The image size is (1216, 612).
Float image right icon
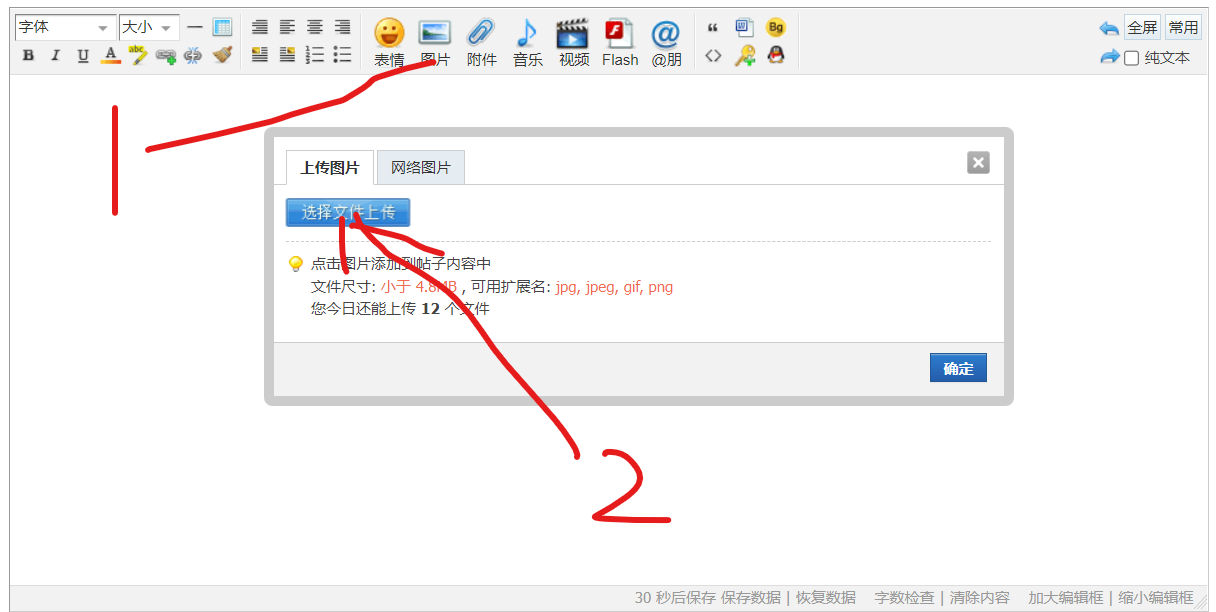[287, 56]
